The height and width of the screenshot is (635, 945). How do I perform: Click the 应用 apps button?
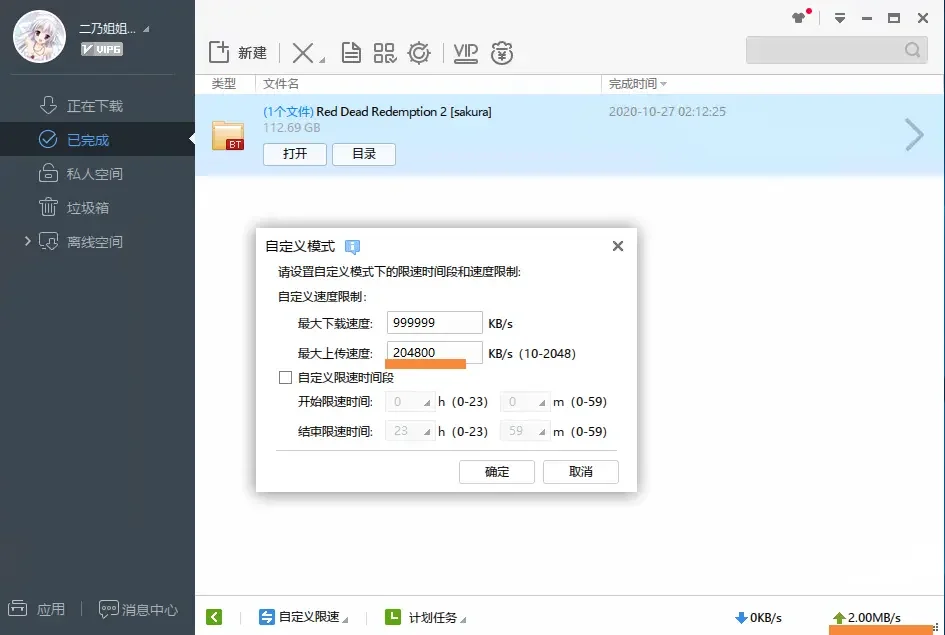[36, 609]
